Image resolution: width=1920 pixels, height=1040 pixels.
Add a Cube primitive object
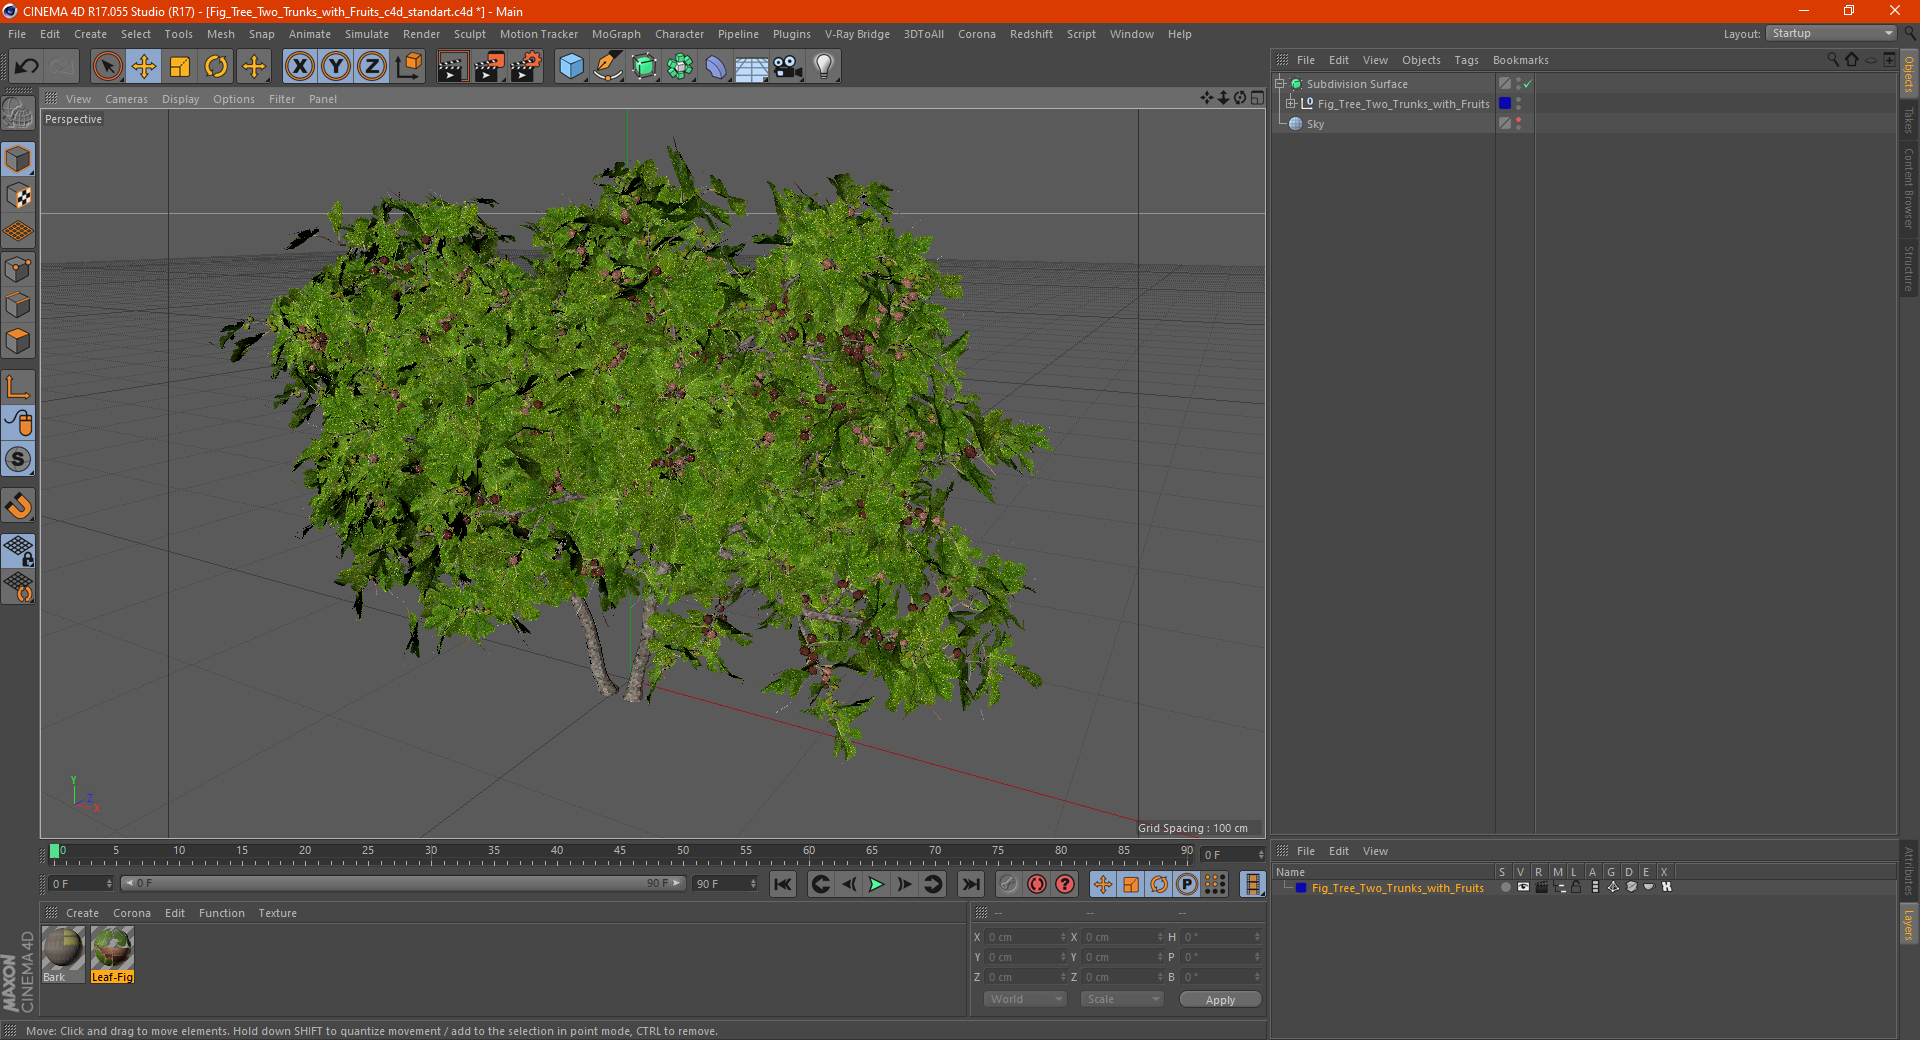(571, 67)
